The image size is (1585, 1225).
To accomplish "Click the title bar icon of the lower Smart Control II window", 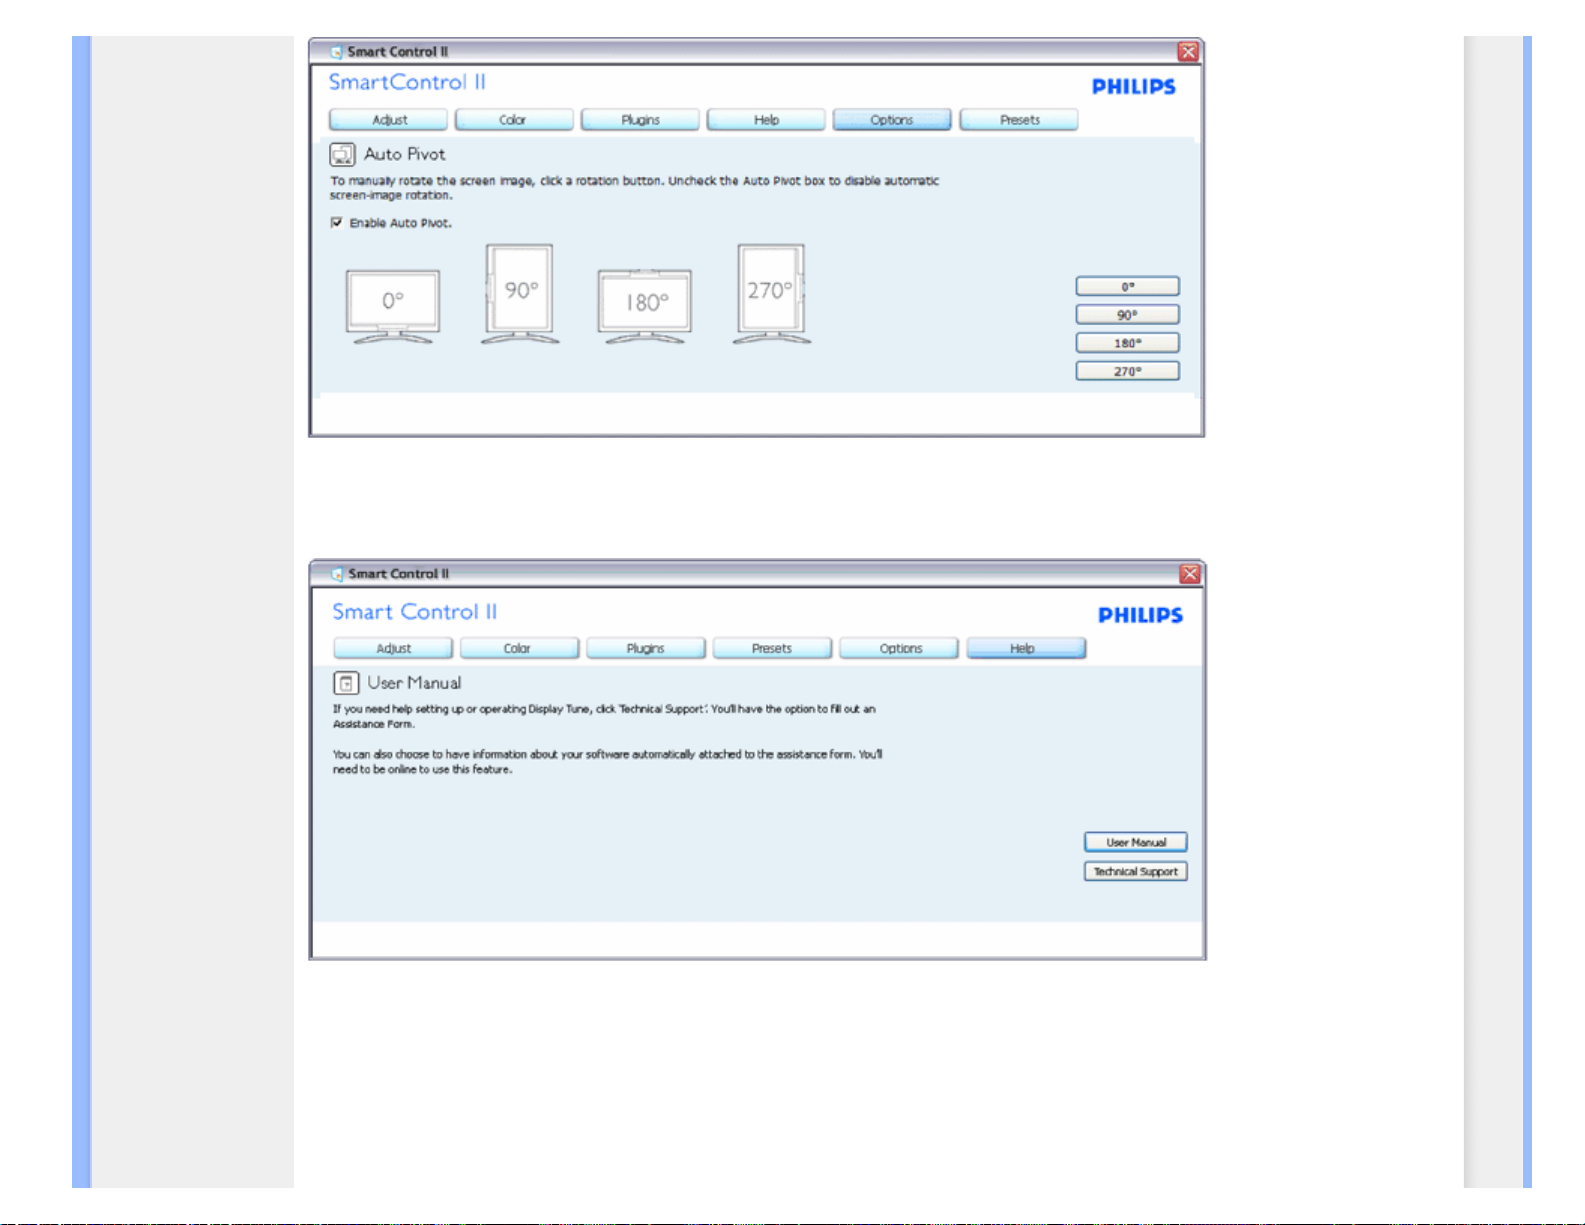I will click(x=338, y=574).
